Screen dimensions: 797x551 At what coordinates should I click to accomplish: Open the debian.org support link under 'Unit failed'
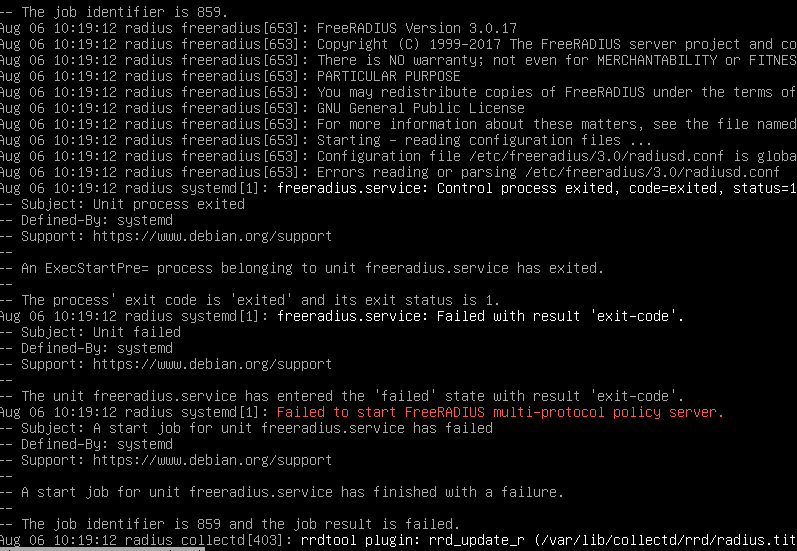tap(212, 364)
